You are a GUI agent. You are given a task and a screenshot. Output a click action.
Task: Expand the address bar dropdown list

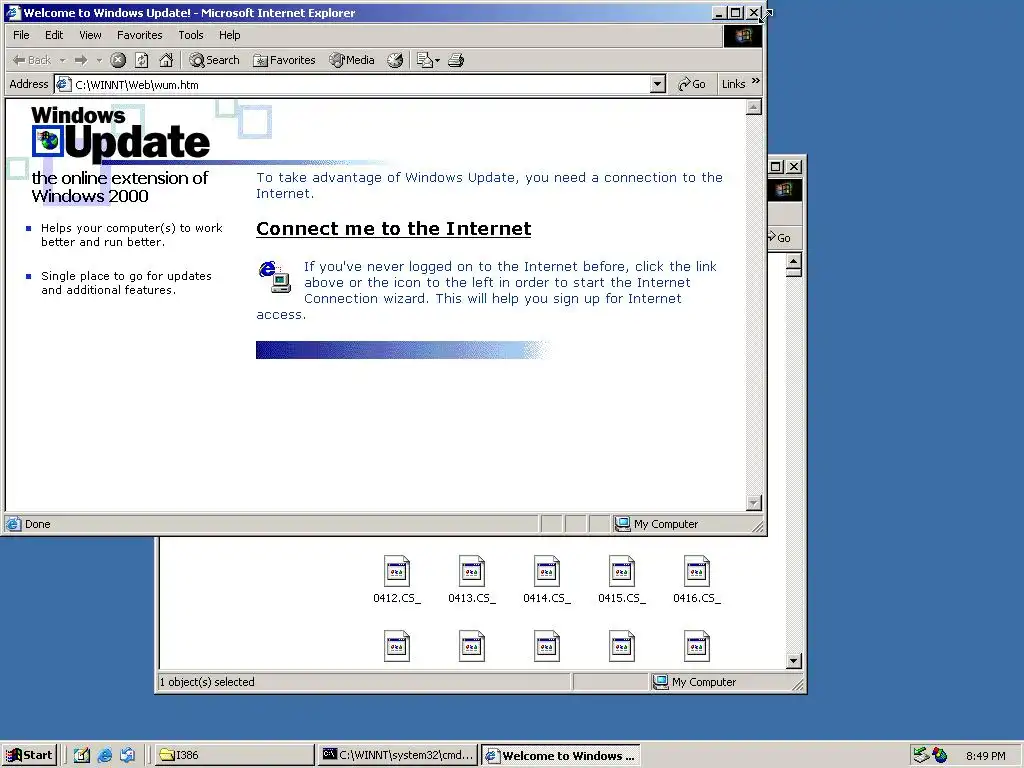coord(658,84)
